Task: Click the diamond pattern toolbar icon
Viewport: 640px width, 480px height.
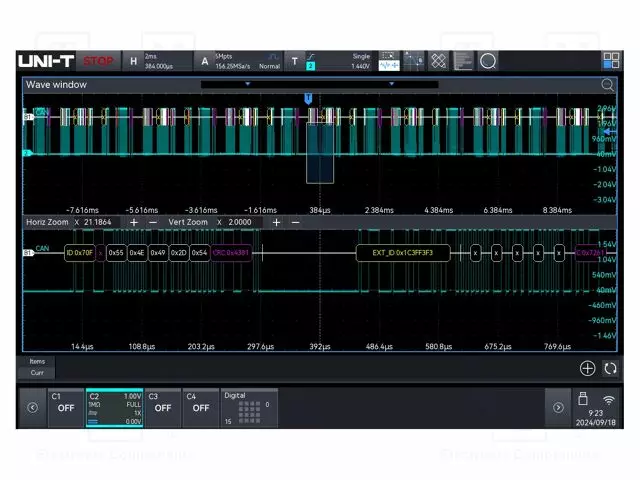Action: click(438, 61)
